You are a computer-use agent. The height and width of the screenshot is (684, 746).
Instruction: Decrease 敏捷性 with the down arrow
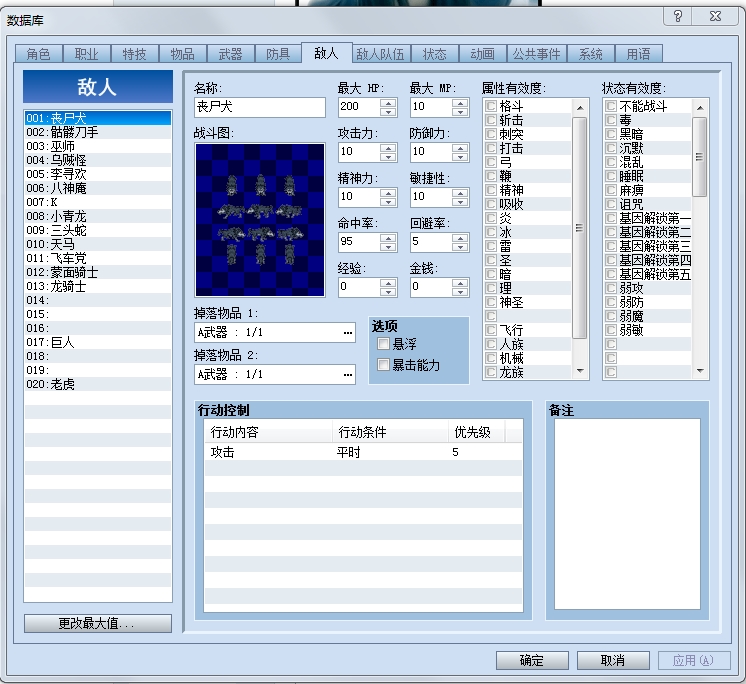coord(460,202)
